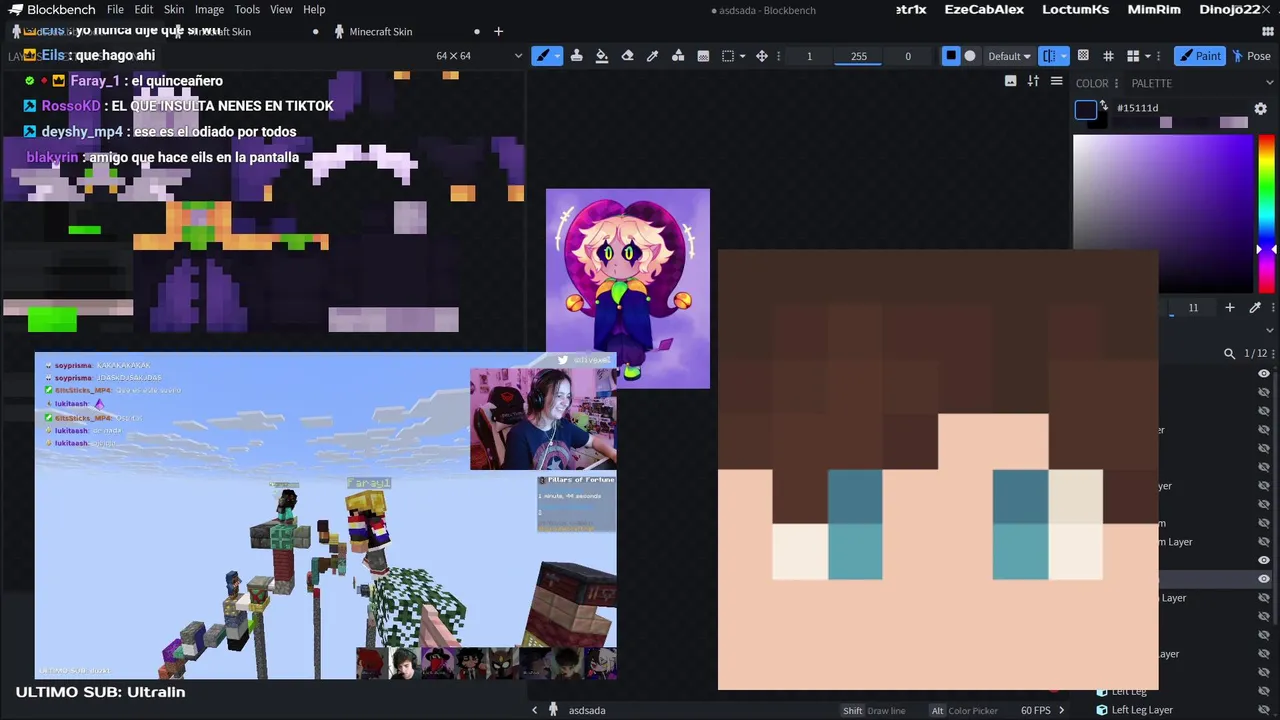Viewport: 1280px width, 720px height.
Task: Open the view layout dropdown arrow
Action: (x=1147, y=56)
